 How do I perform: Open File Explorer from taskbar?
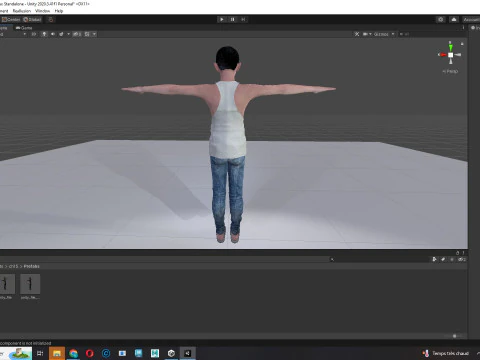point(57,353)
